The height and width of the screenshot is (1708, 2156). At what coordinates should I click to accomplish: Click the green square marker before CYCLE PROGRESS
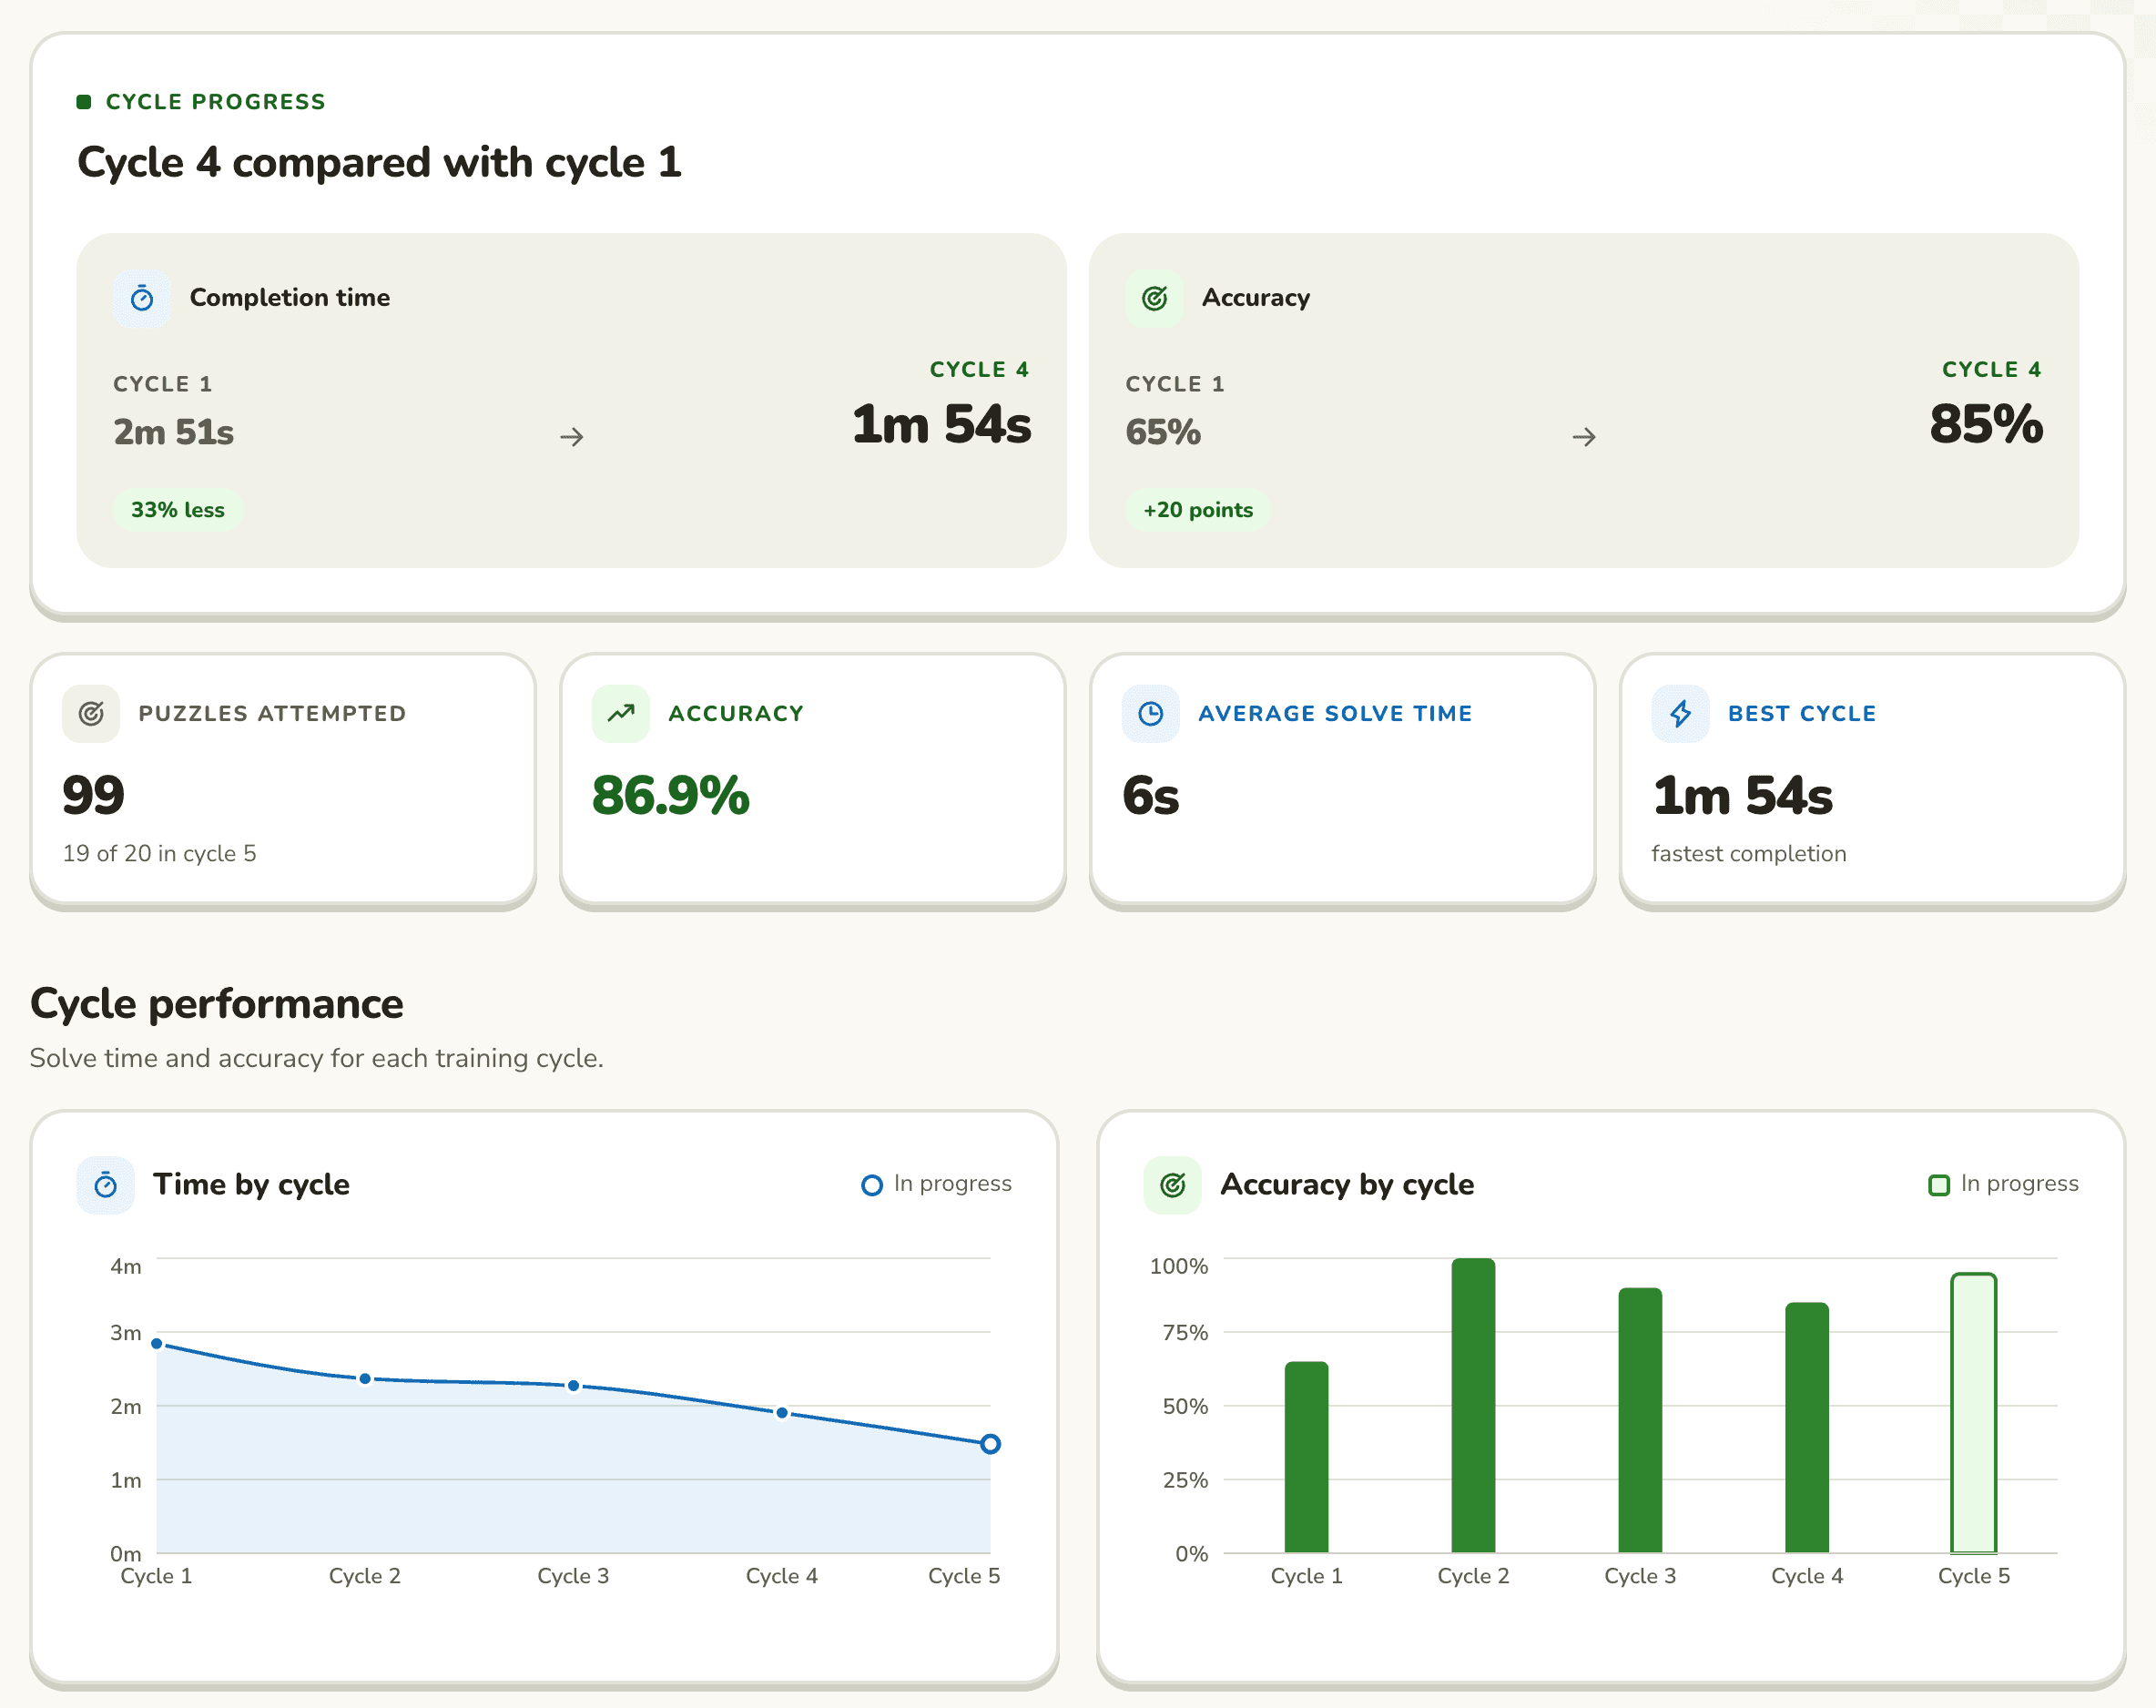pyautogui.click(x=84, y=101)
